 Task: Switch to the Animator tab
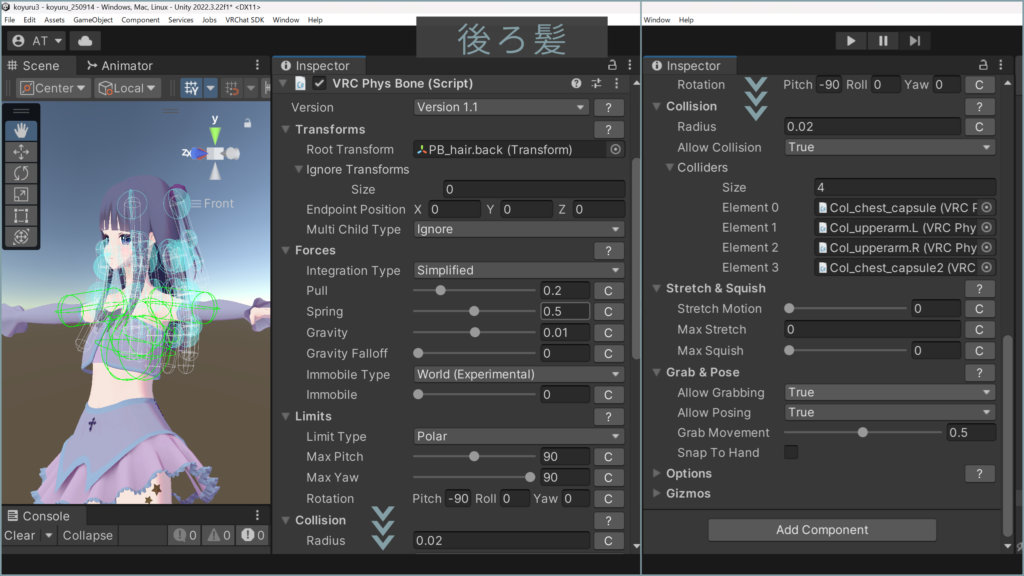118,66
